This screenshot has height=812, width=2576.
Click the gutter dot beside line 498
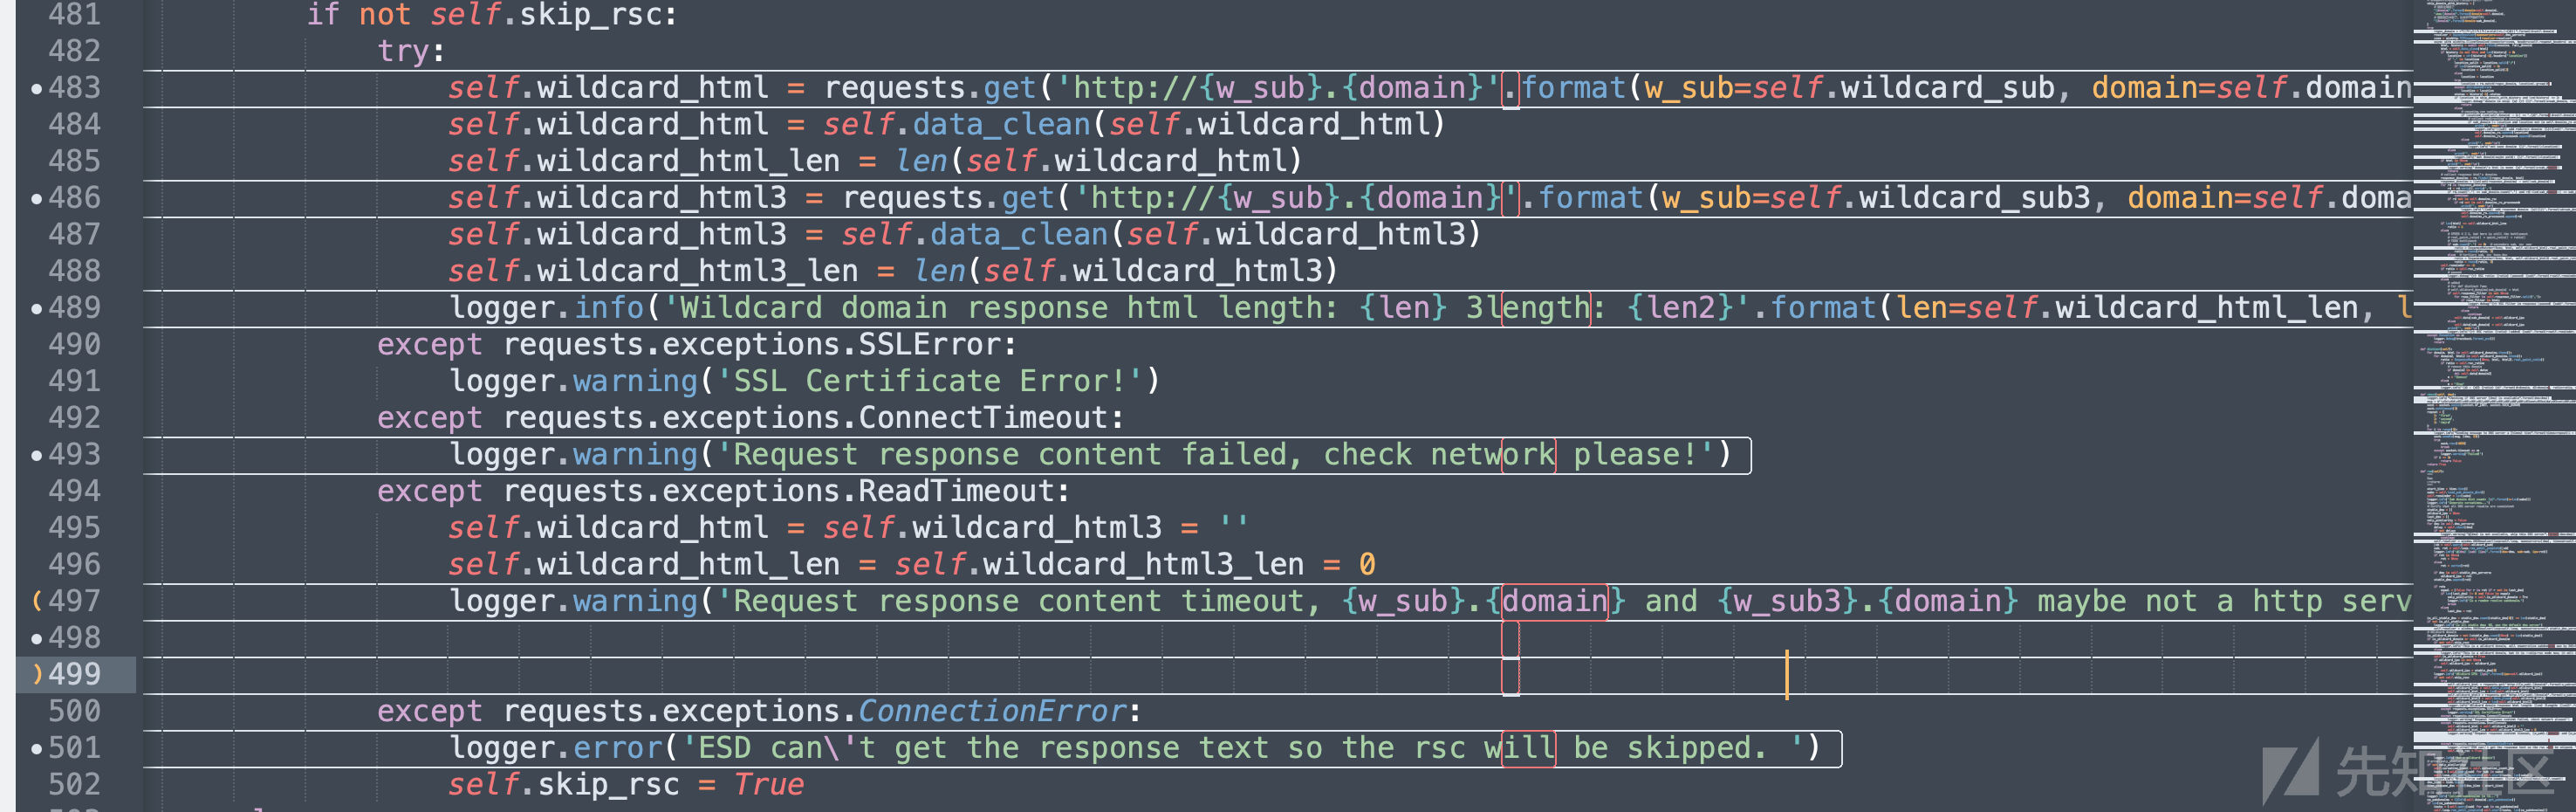pyautogui.click(x=37, y=639)
